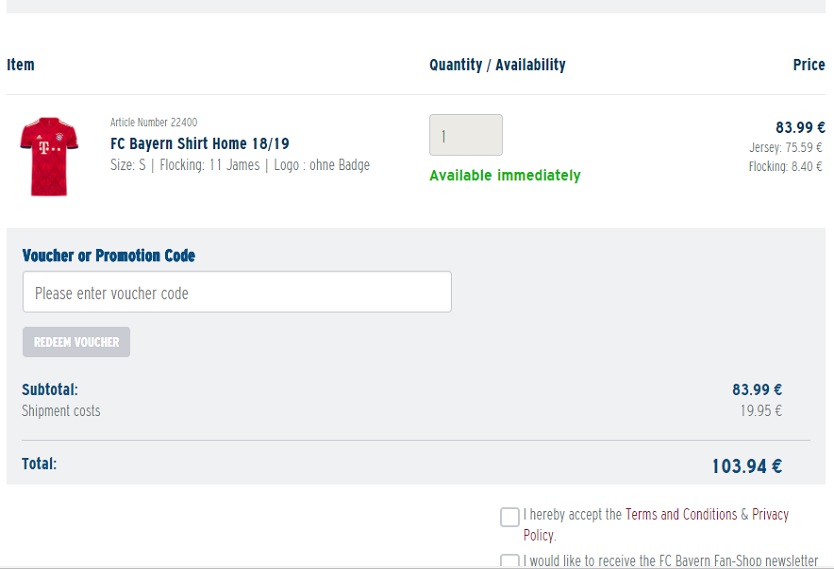Open the FC Bayern Shirt Home 18/19 link
Image resolution: width=834 pixels, height=569 pixels.
199,144
